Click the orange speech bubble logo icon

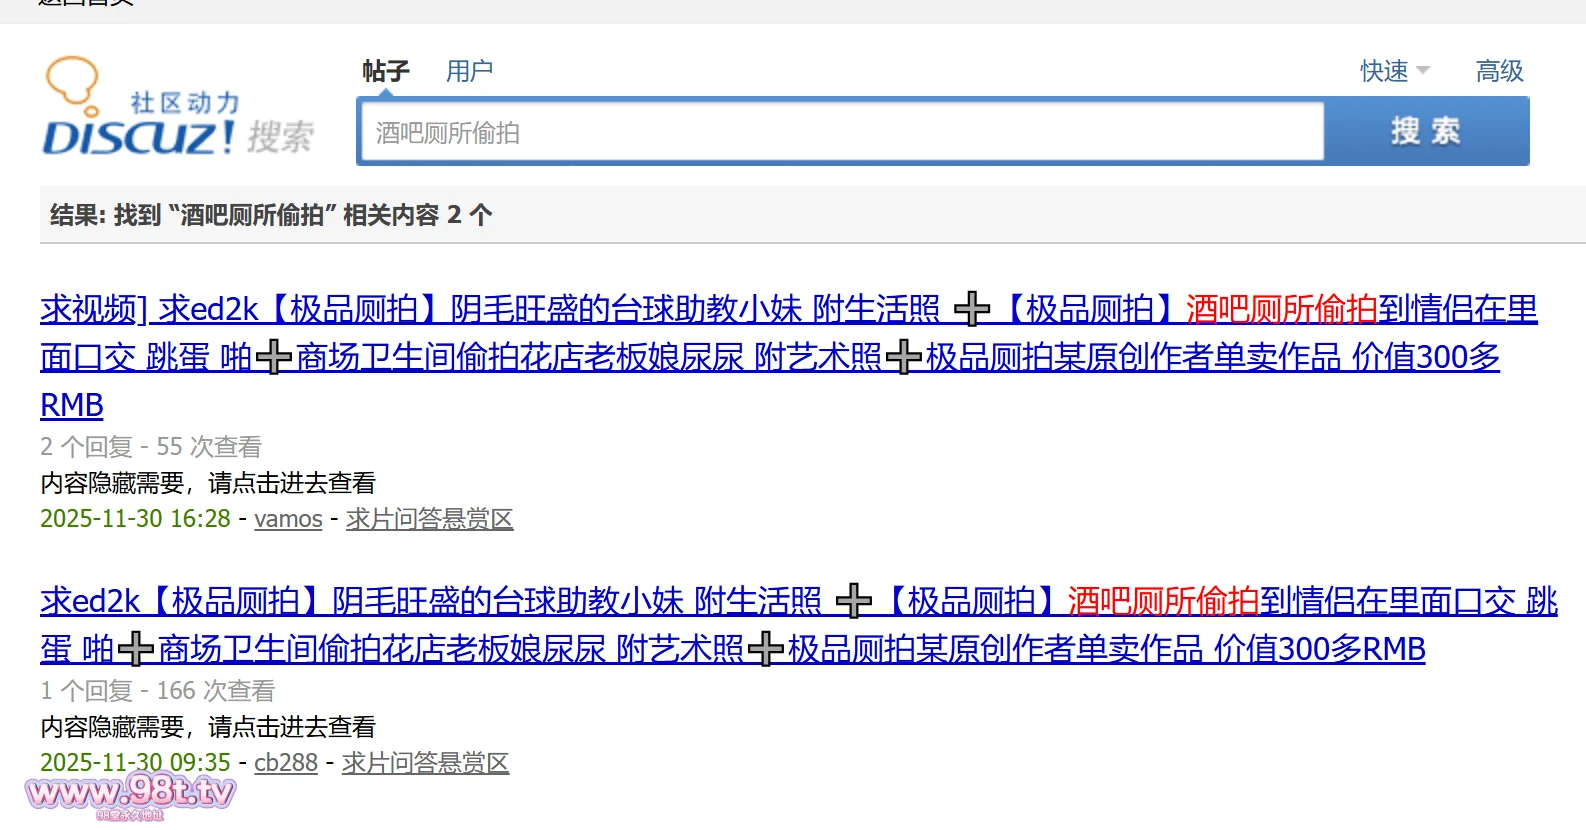[x=72, y=82]
